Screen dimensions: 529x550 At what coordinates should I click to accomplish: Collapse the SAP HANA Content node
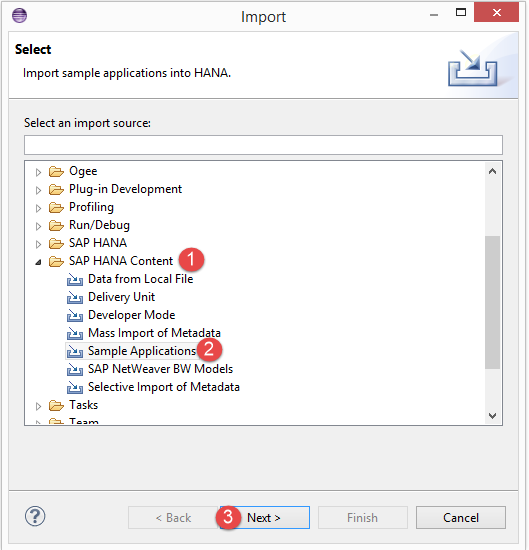[x=38, y=262]
